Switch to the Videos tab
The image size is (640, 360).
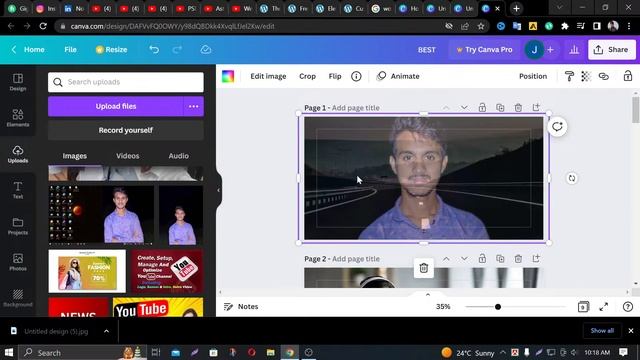[x=128, y=156]
